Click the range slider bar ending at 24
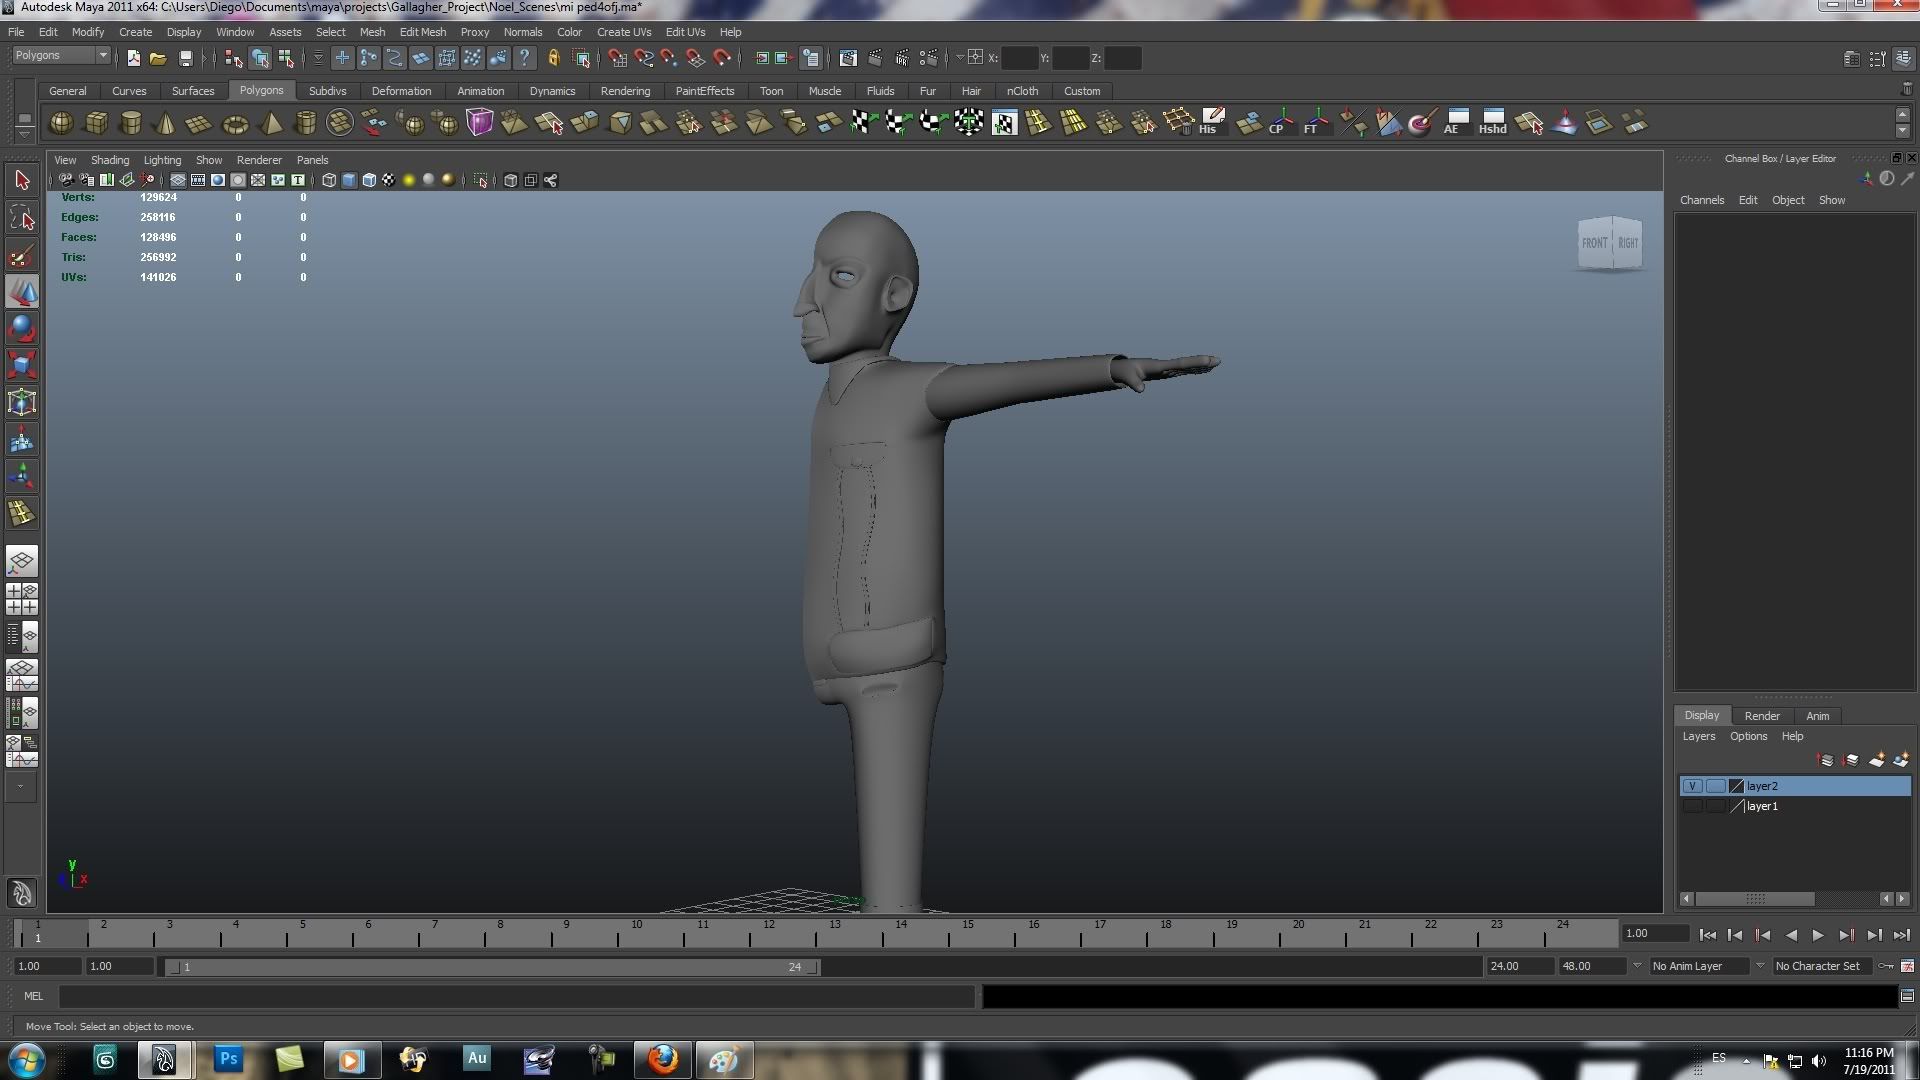This screenshot has width=1920, height=1080. (x=493, y=967)
